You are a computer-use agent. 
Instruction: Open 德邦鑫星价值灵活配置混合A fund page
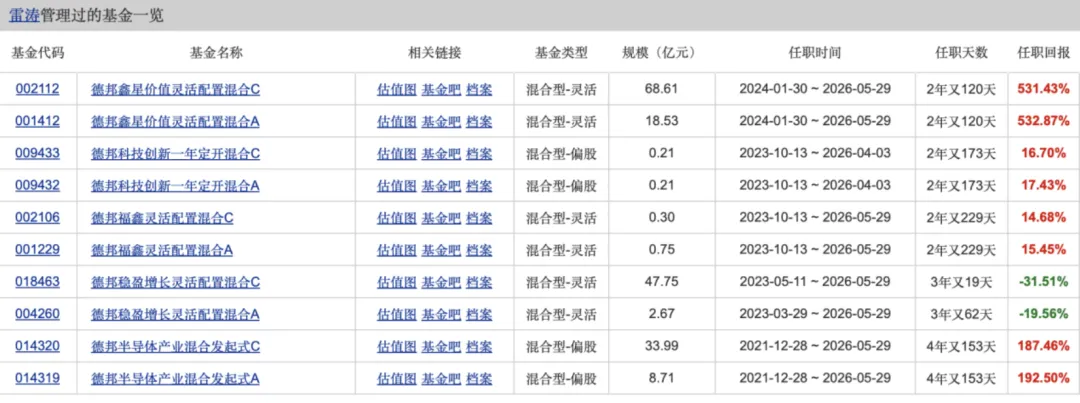[x=175, y=121]
